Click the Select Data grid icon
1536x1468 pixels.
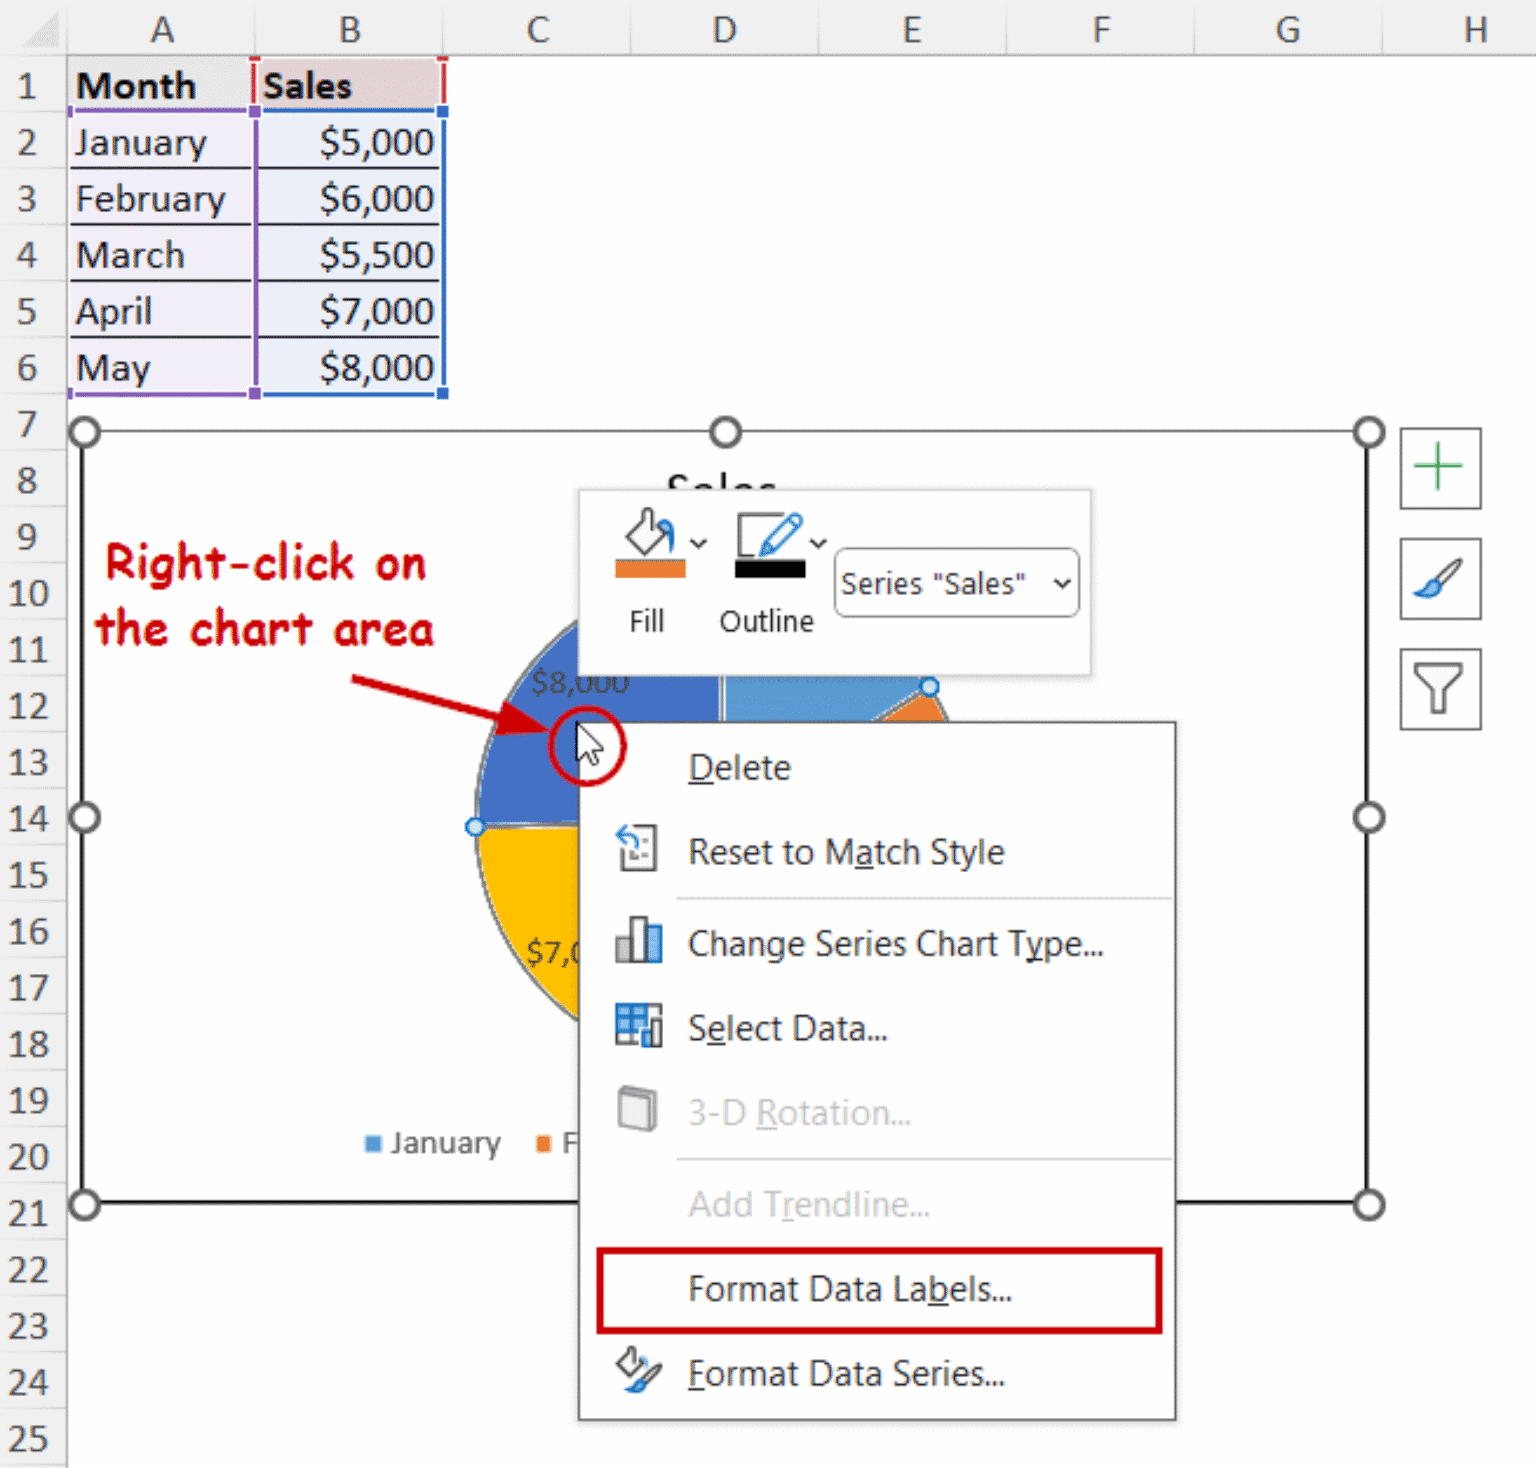638,1025
